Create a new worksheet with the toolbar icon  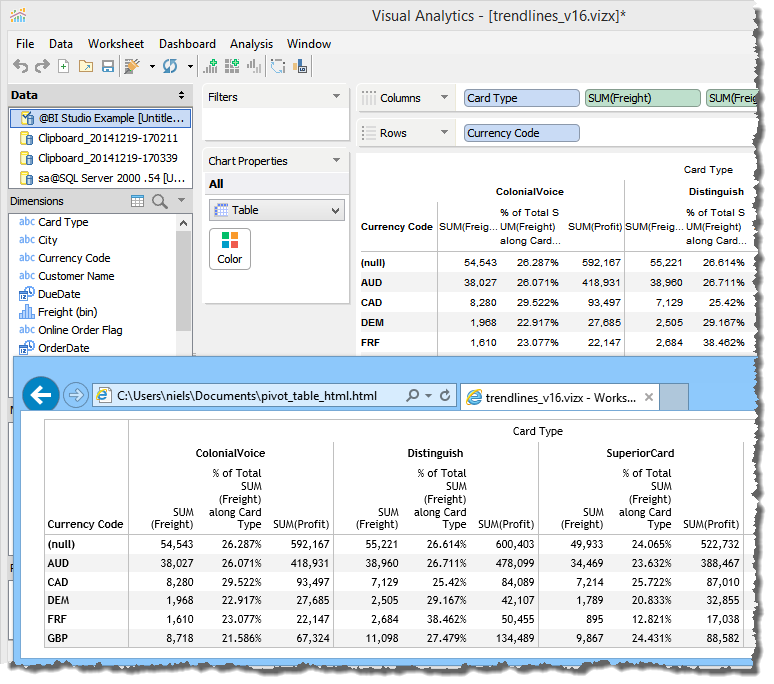(x=64, y=67)
